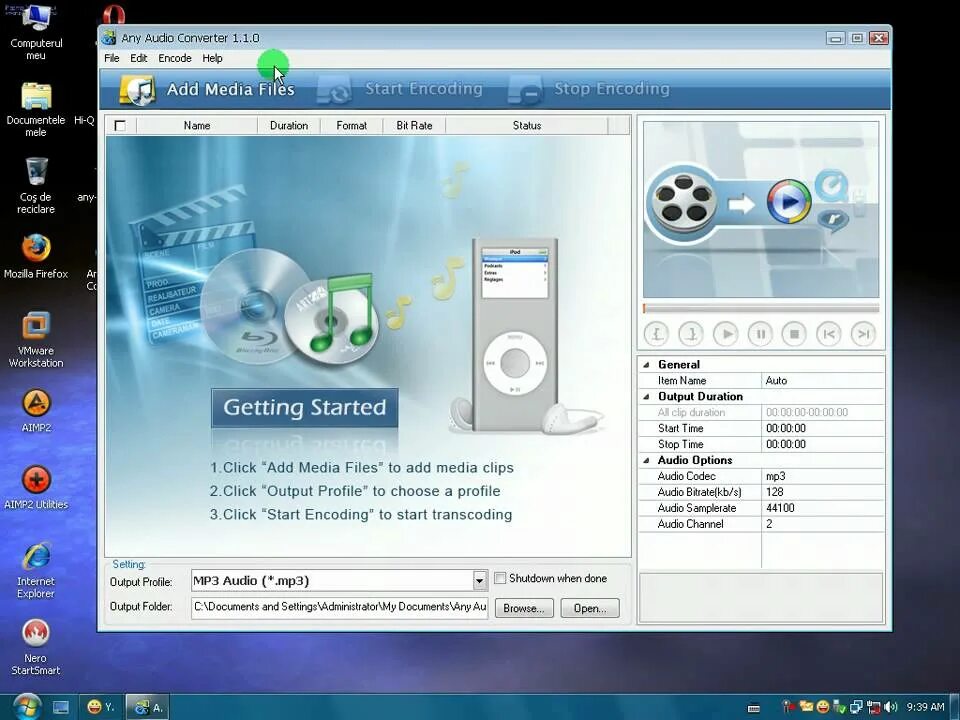Image resolution: width=960 pixels, height=720 pixels.
Task: Open Documentele mele desktop folder
Action: click(36, 109)
